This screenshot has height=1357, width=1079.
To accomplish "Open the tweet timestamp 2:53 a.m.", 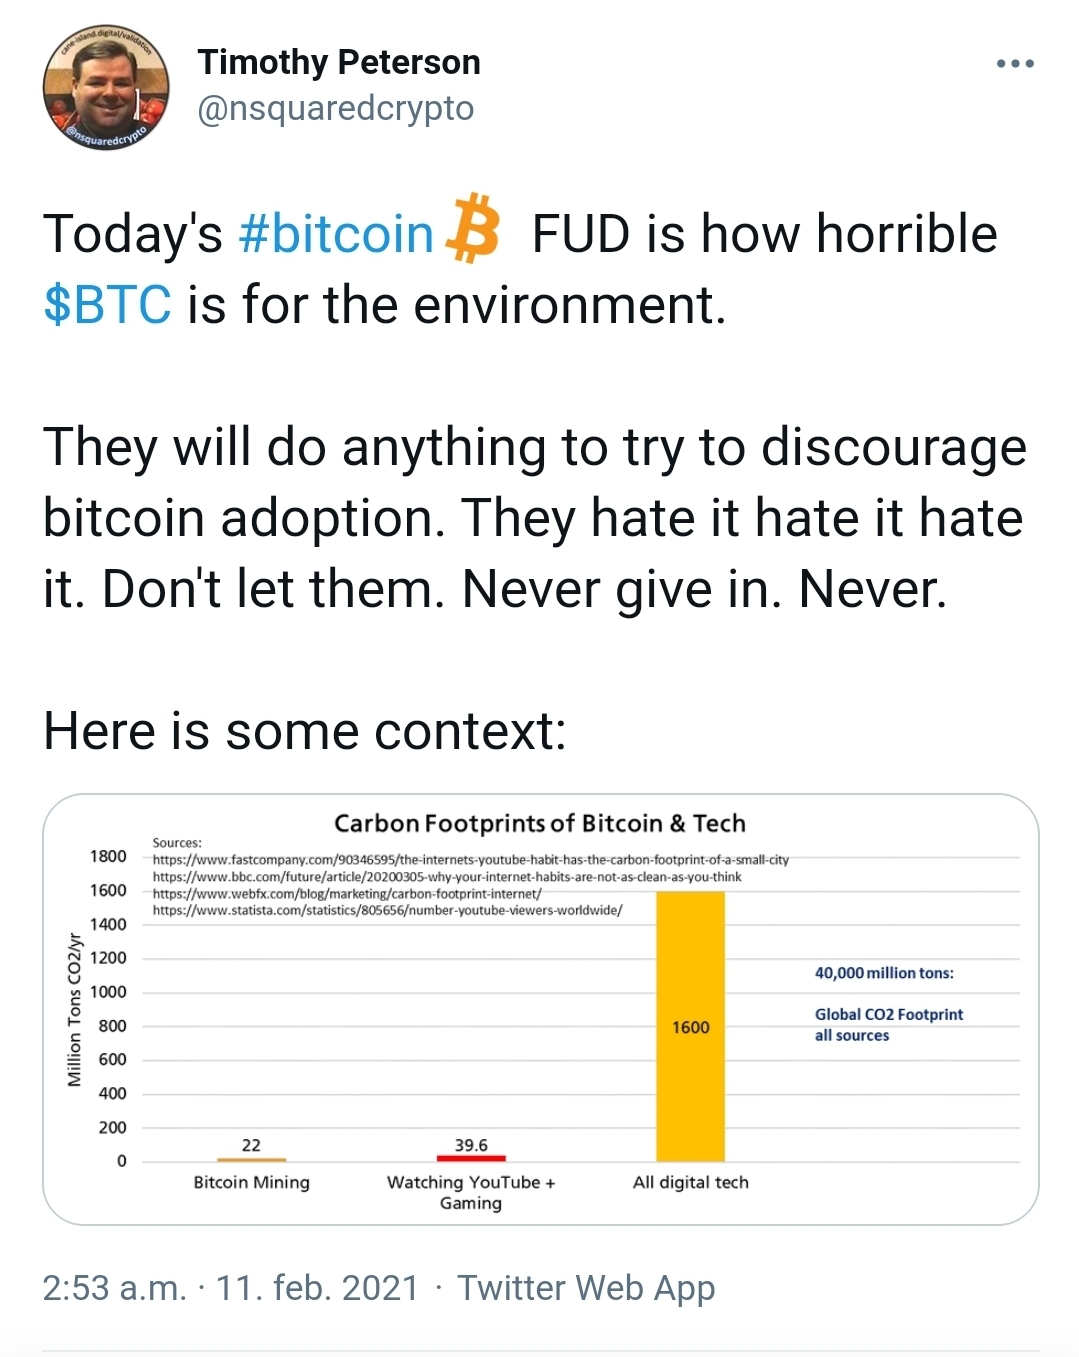I will 114,1288.
